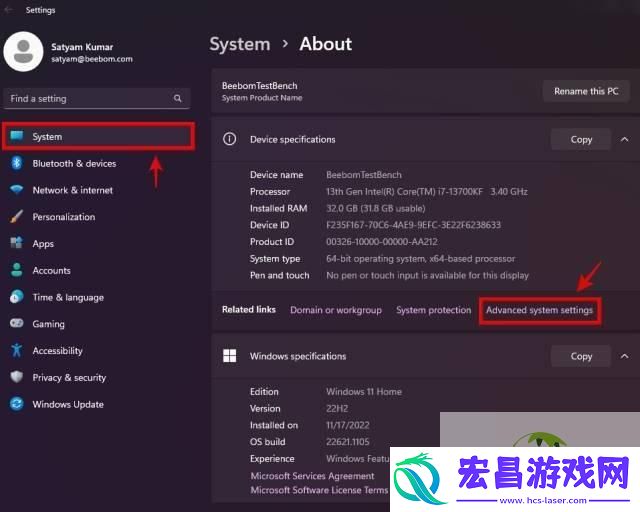The width and height of the screenshot is (640, 512).
Task: Click the 32.0 GB installed RAM value
Action: (x=376, y=209)
